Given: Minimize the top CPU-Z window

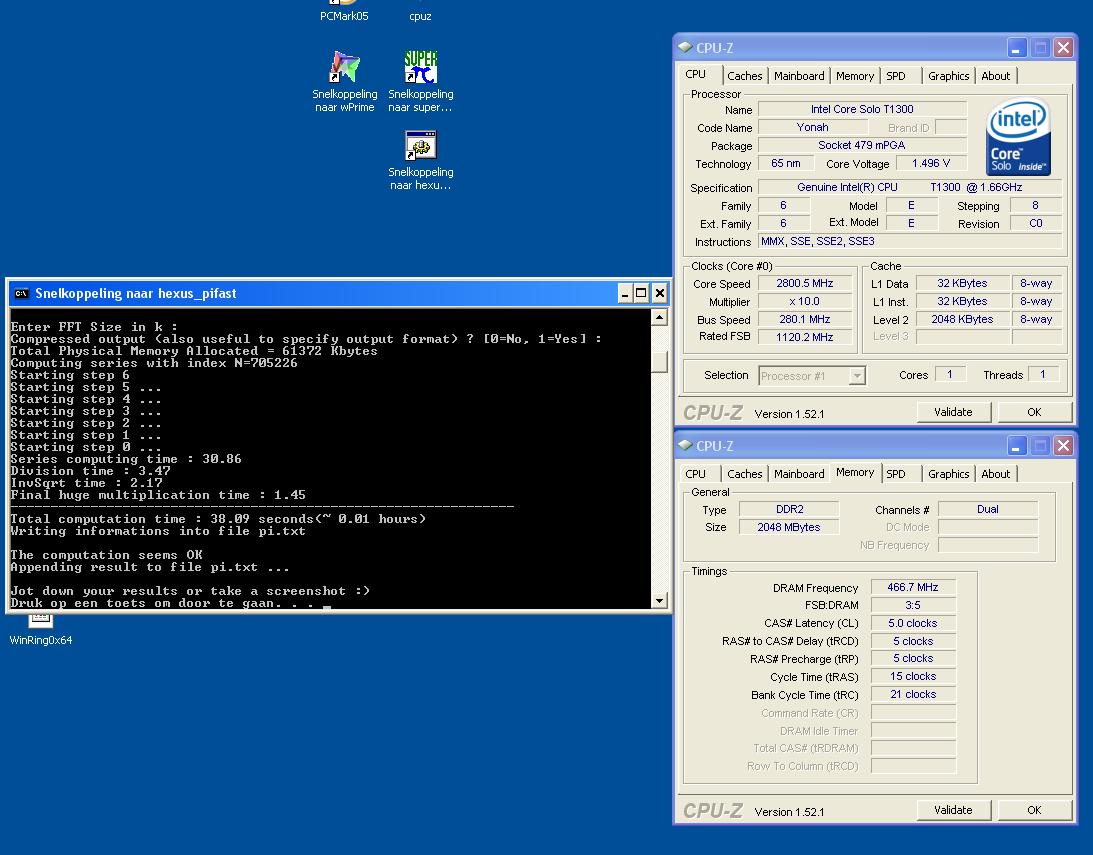Looking at the screenshot, I should [1016, 47].
